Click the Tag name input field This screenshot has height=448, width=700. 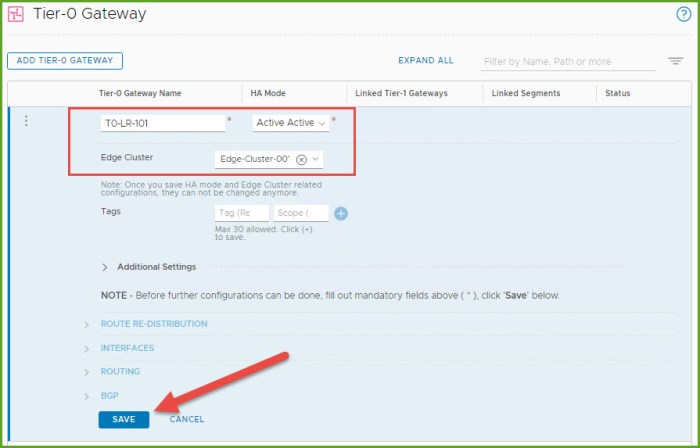[242, 213]
